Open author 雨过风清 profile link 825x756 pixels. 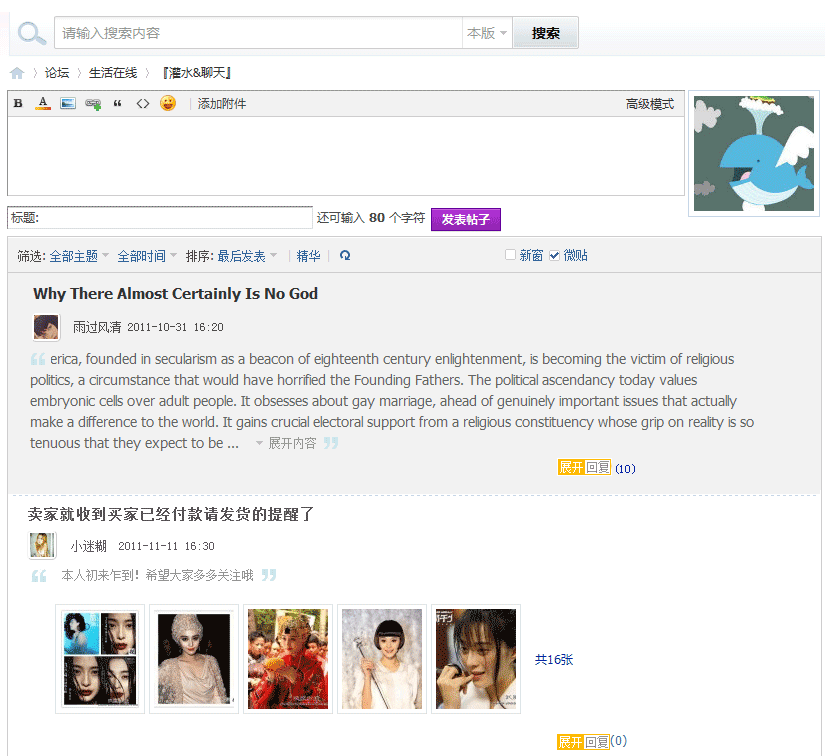point(97,327)
